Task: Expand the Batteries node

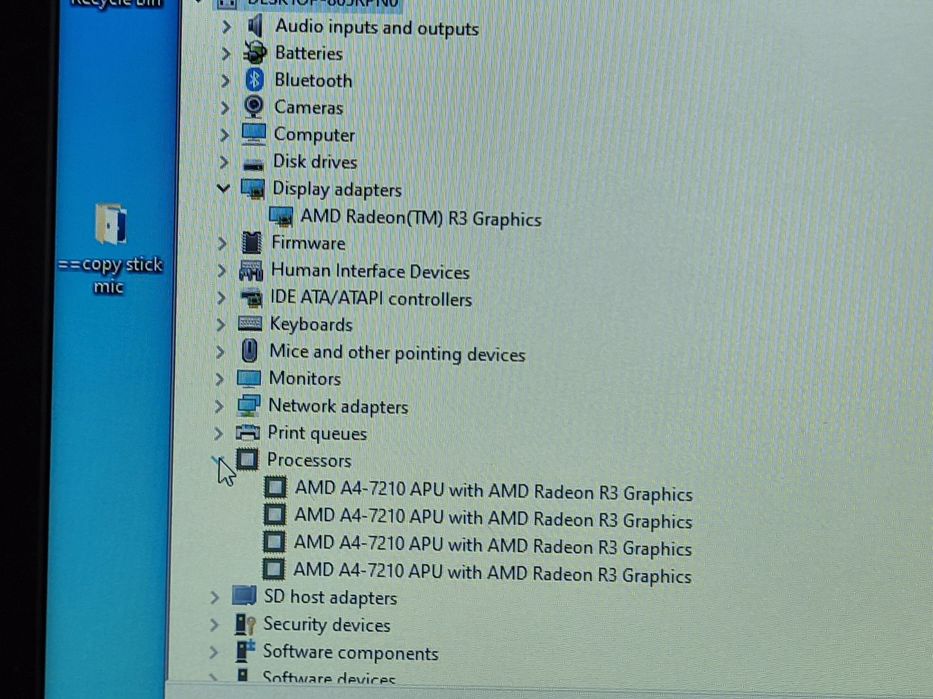Action: point(226,54)
